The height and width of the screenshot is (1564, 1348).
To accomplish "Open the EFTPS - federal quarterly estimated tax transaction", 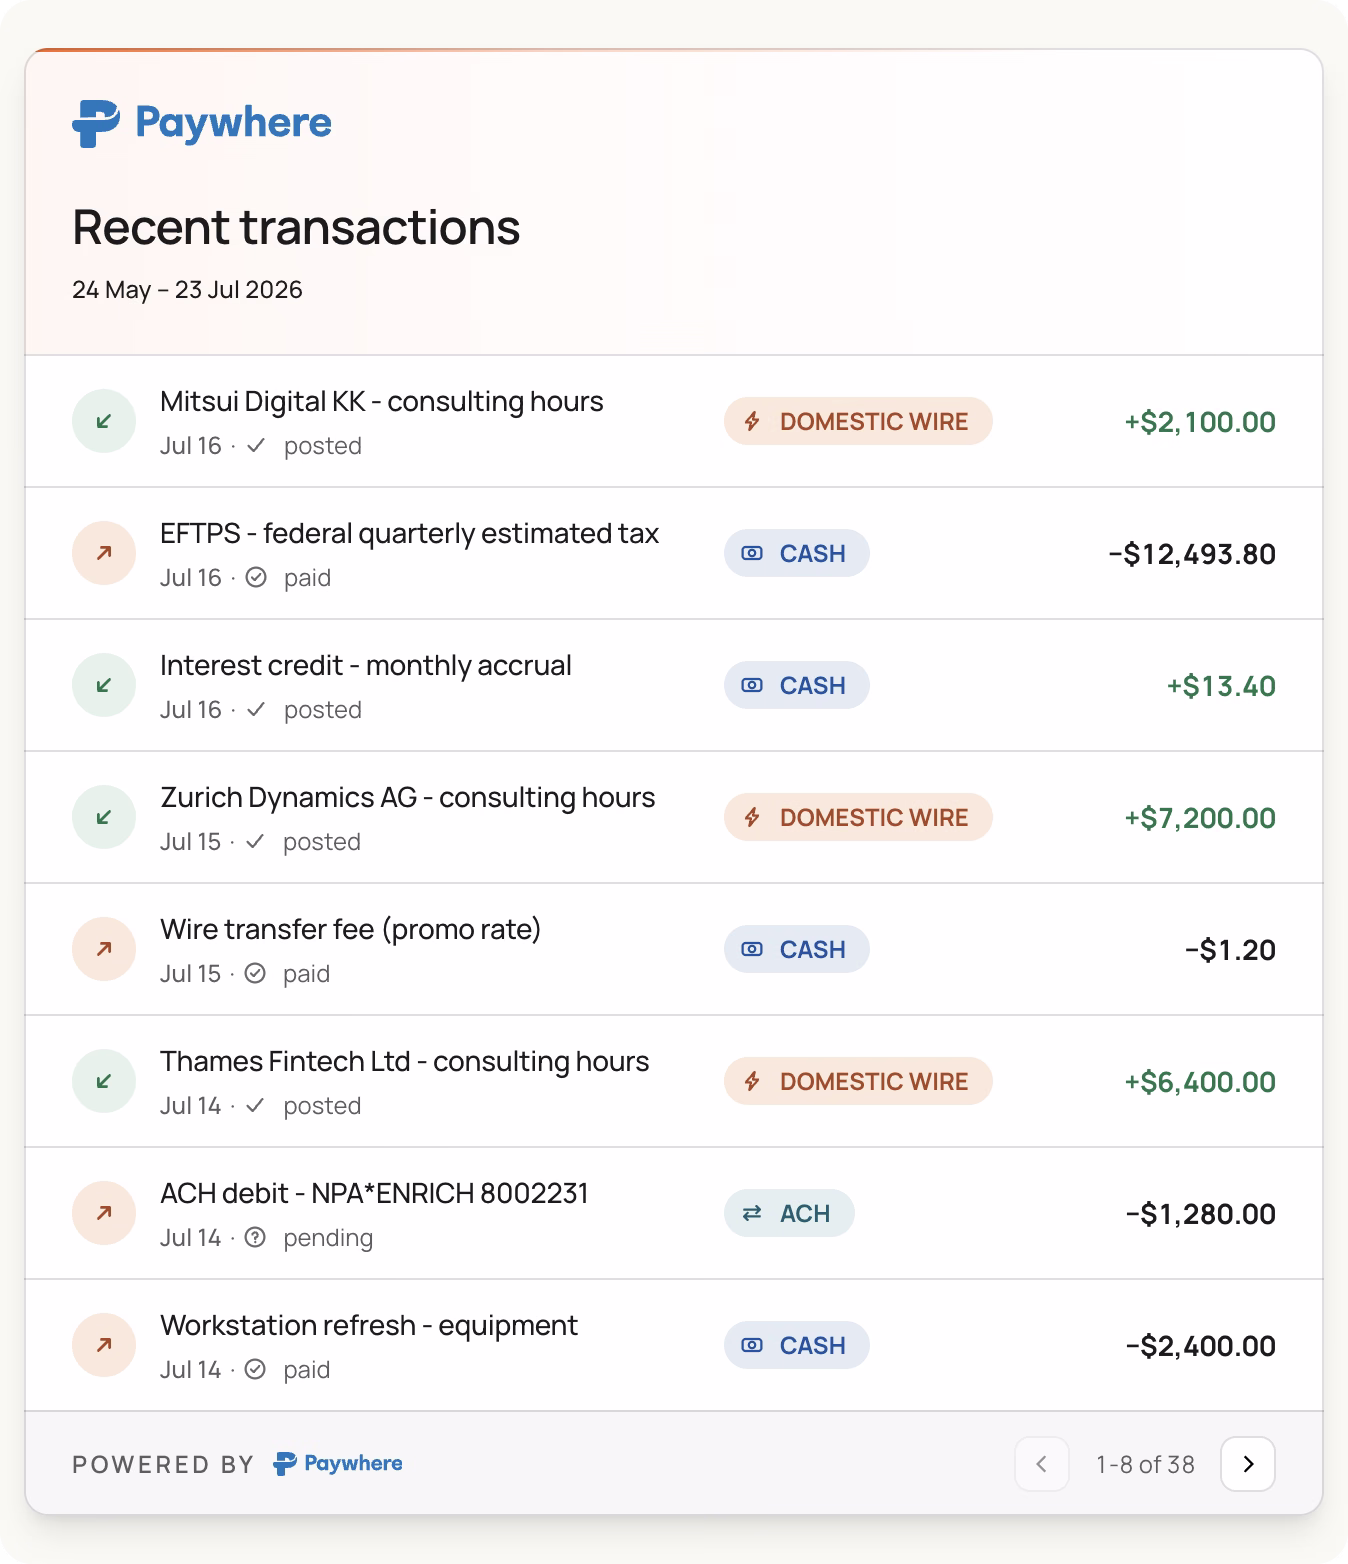I will pyautogui.click(x=674, y=553).
